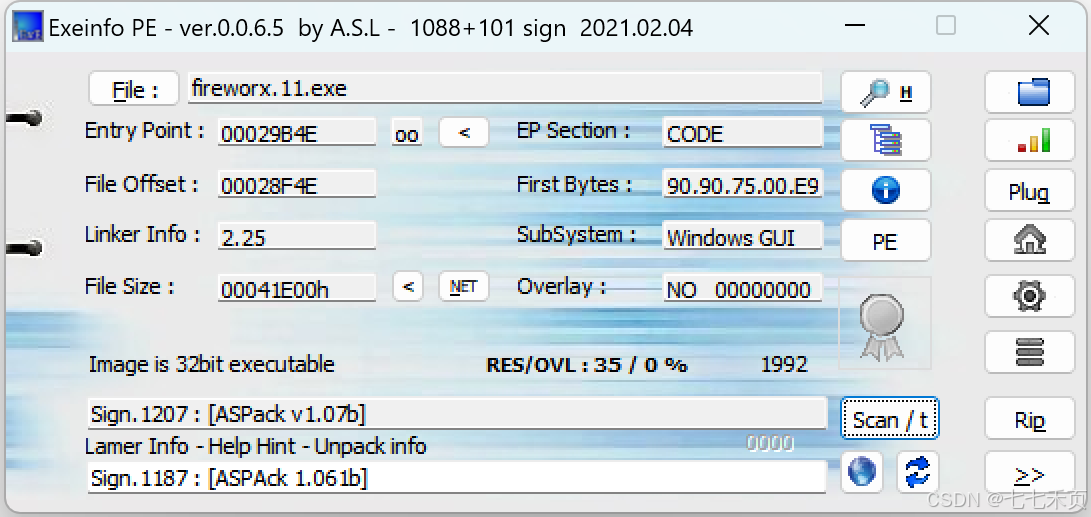Click the RES/OVL : 35 / 0 % text
This screenshot has width=1091, height=517.
coord(587,365)
